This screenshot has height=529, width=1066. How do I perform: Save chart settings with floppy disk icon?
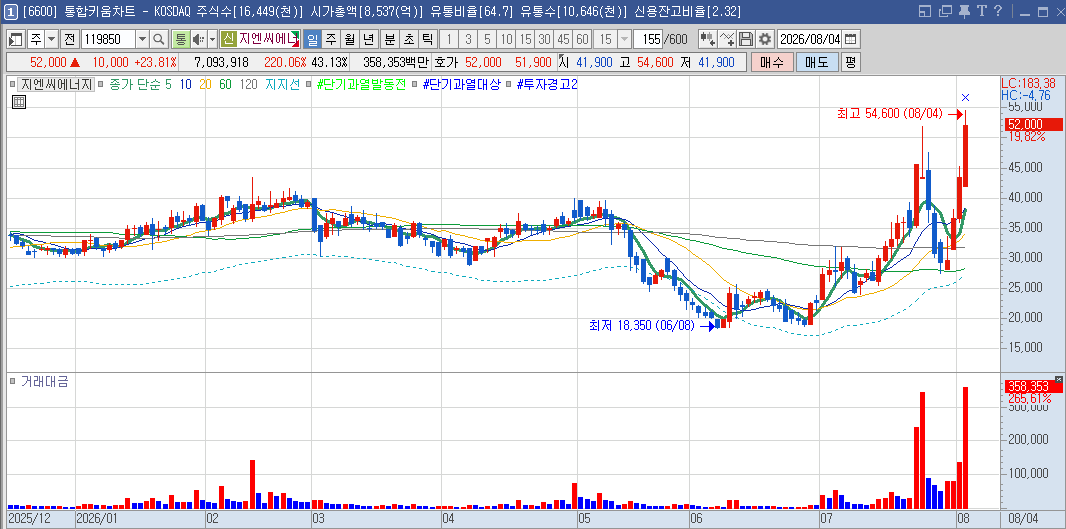point(746,39)
